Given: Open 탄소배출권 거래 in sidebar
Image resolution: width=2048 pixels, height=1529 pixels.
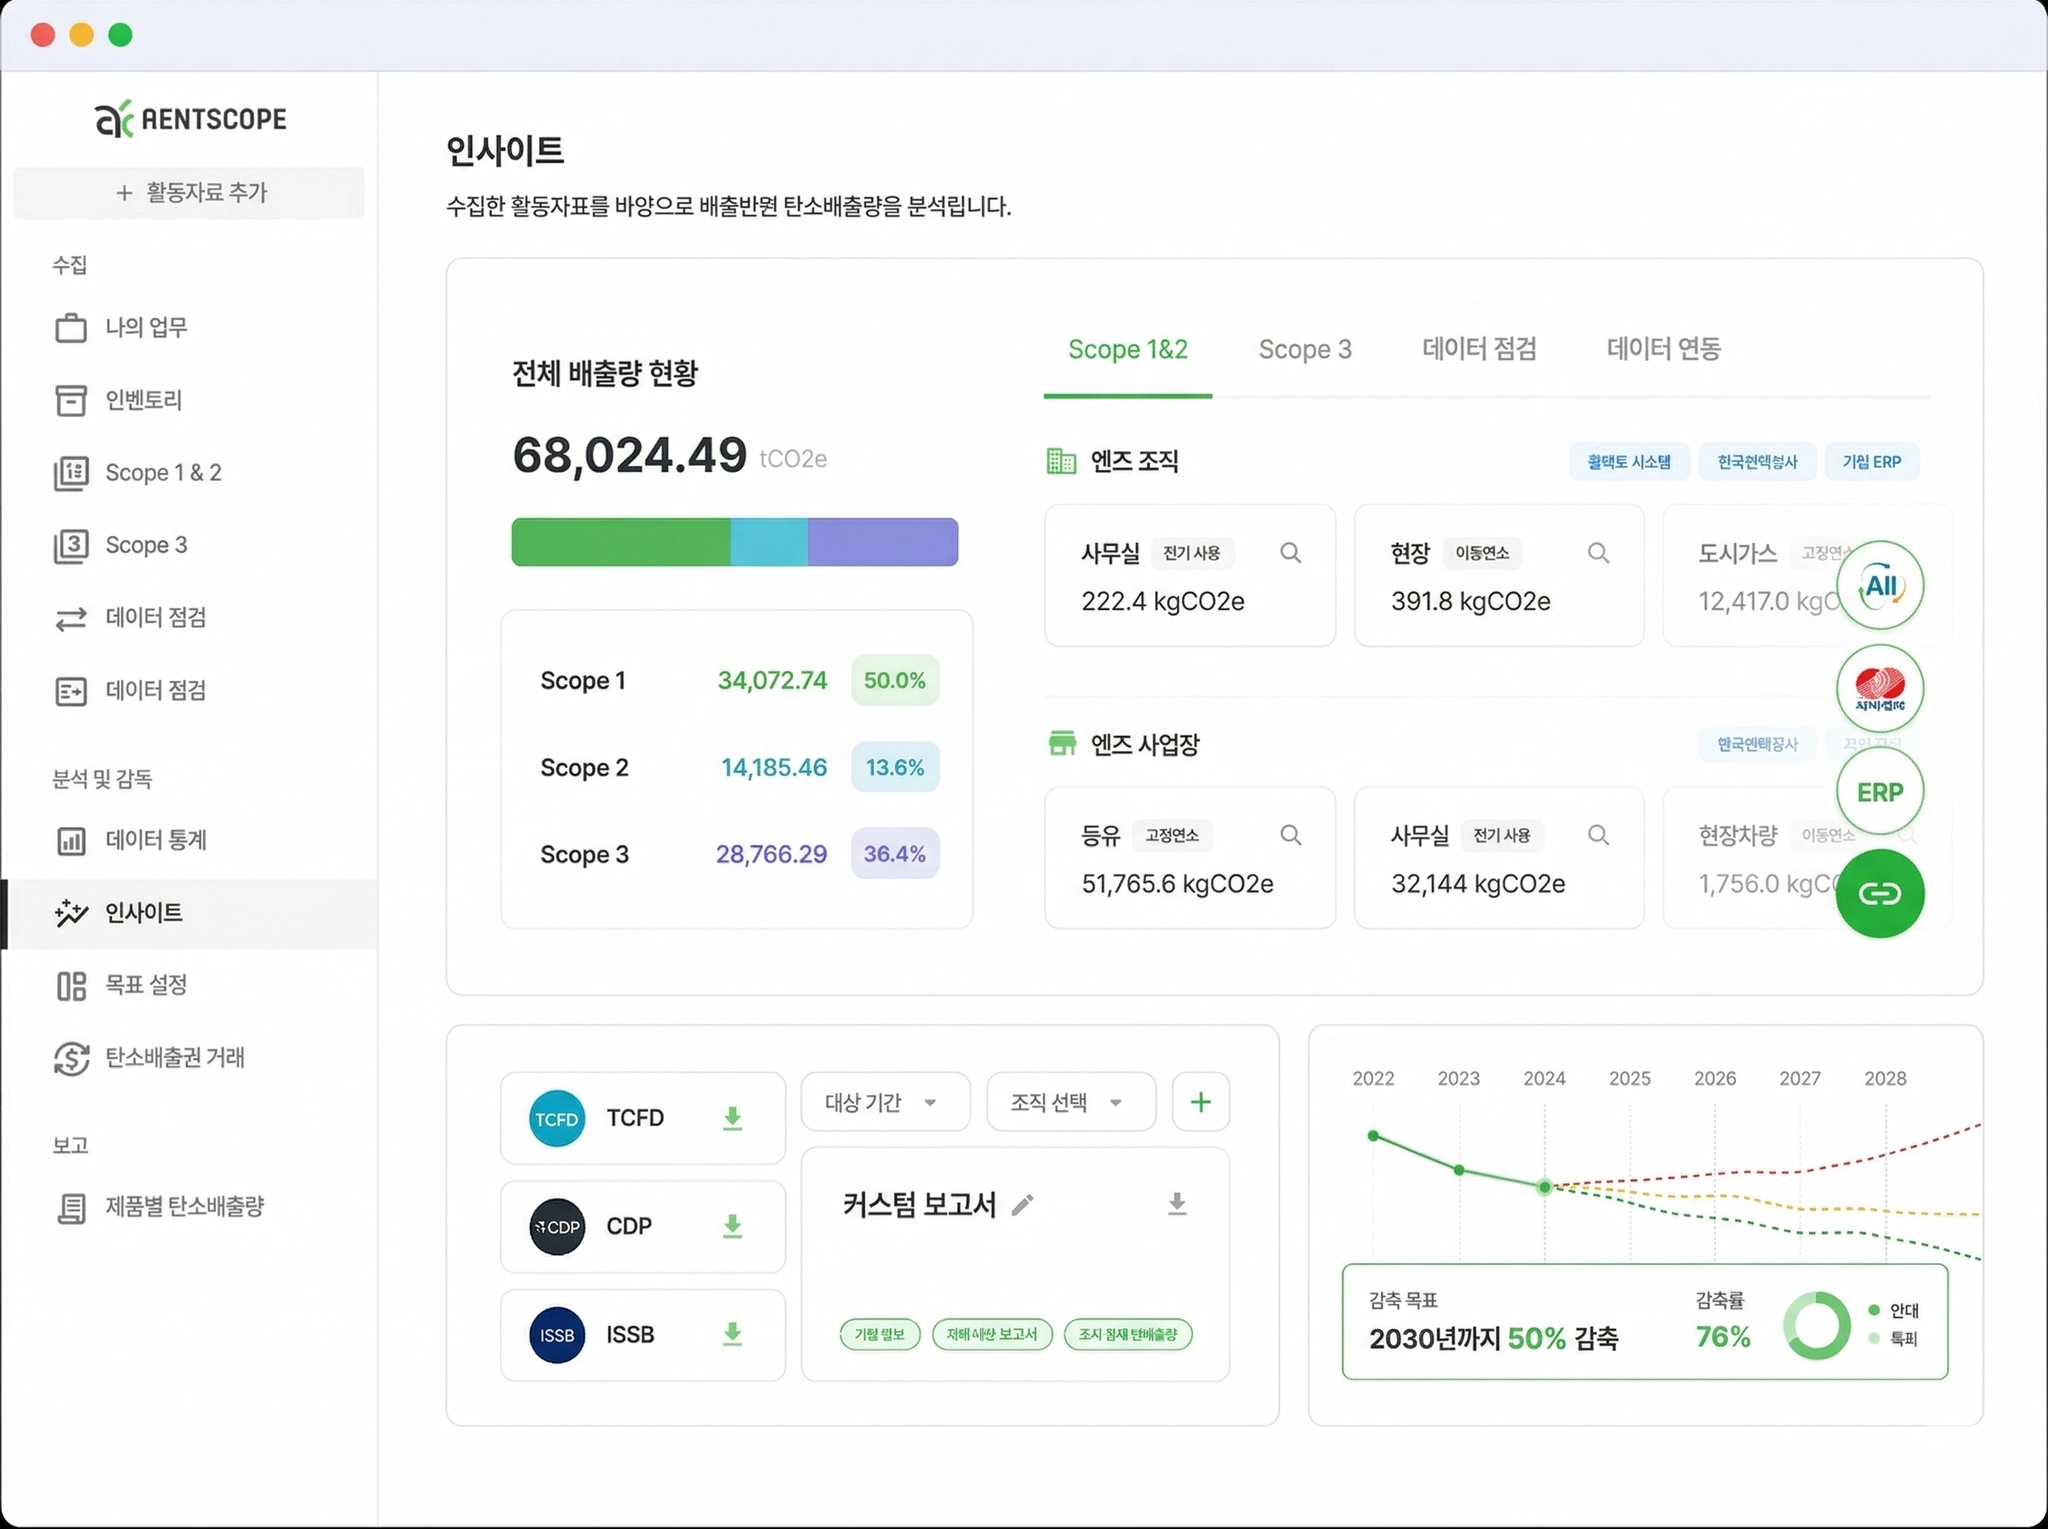Looking at the screenshot, I should [174, 1057].
